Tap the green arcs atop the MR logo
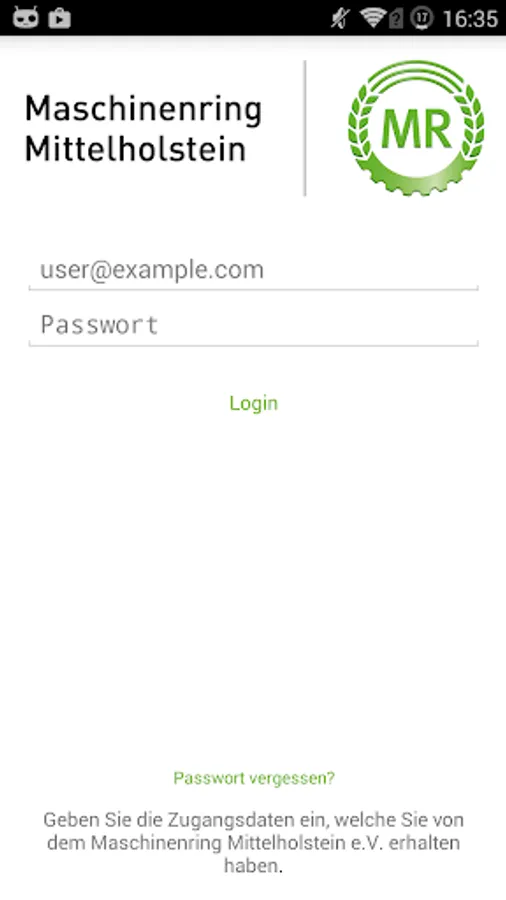This screenshot has height=900, width=506. tap(416, 73)
